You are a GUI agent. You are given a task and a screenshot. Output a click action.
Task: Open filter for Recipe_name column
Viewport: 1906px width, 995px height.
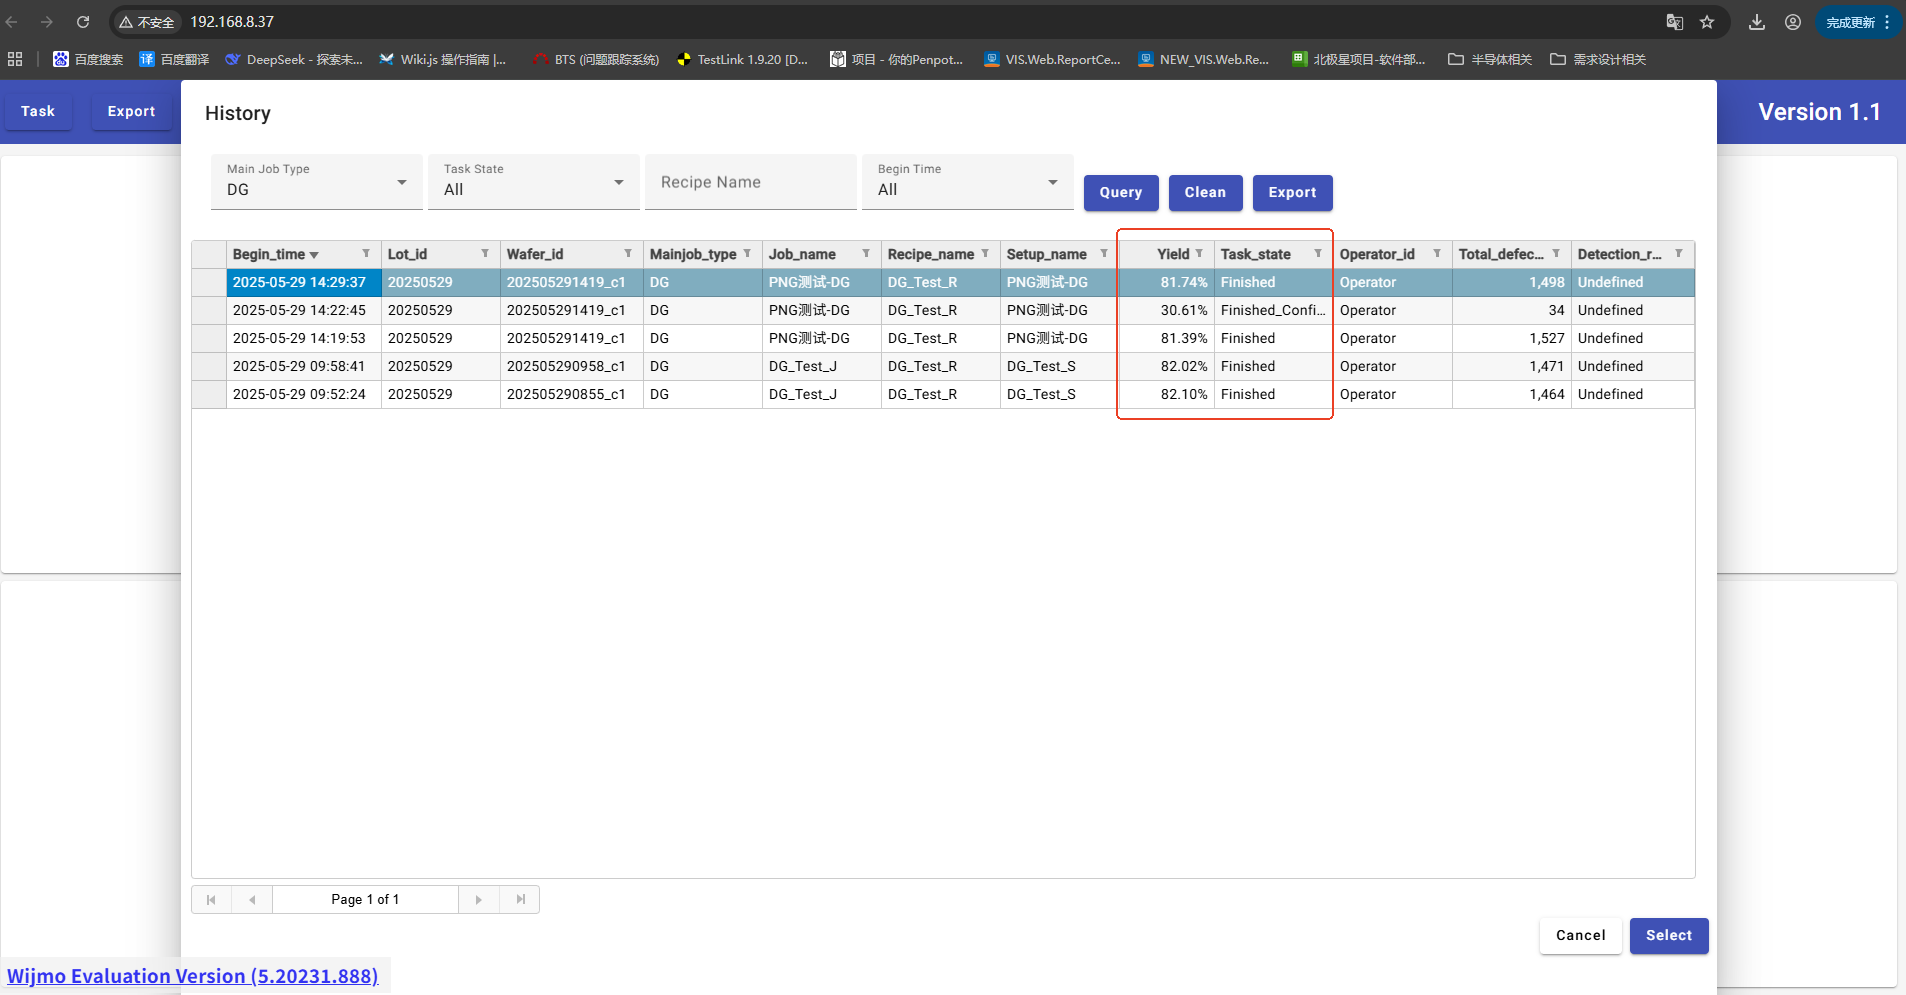pos(985,254)
